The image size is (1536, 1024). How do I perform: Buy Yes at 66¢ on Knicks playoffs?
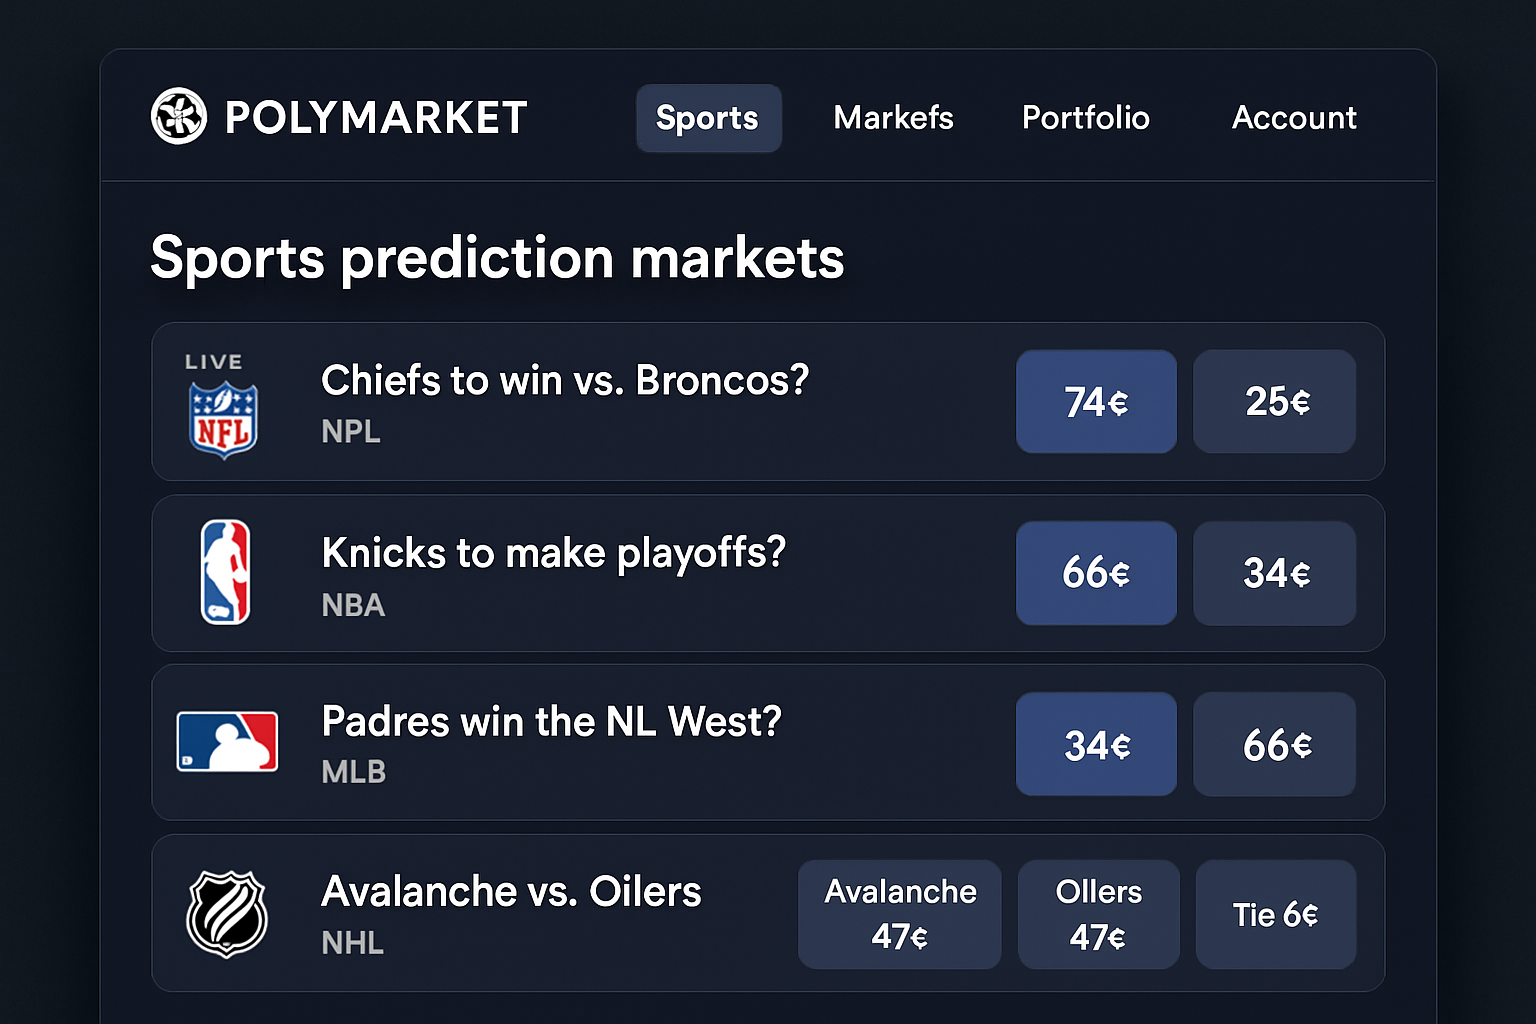[x=1096, y=573]
